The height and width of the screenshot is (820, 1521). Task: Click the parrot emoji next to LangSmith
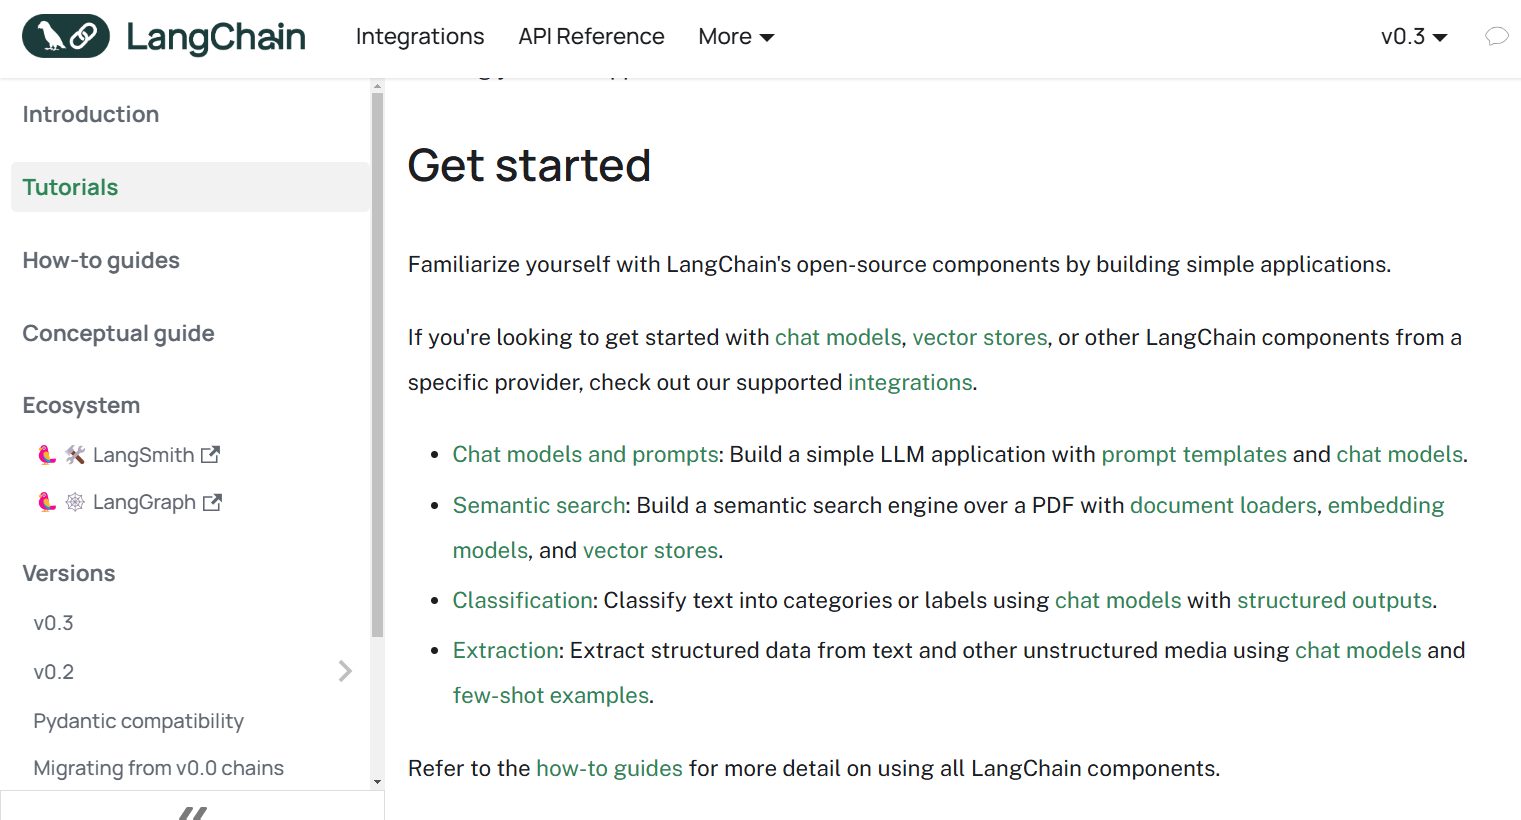coord(46,455)
